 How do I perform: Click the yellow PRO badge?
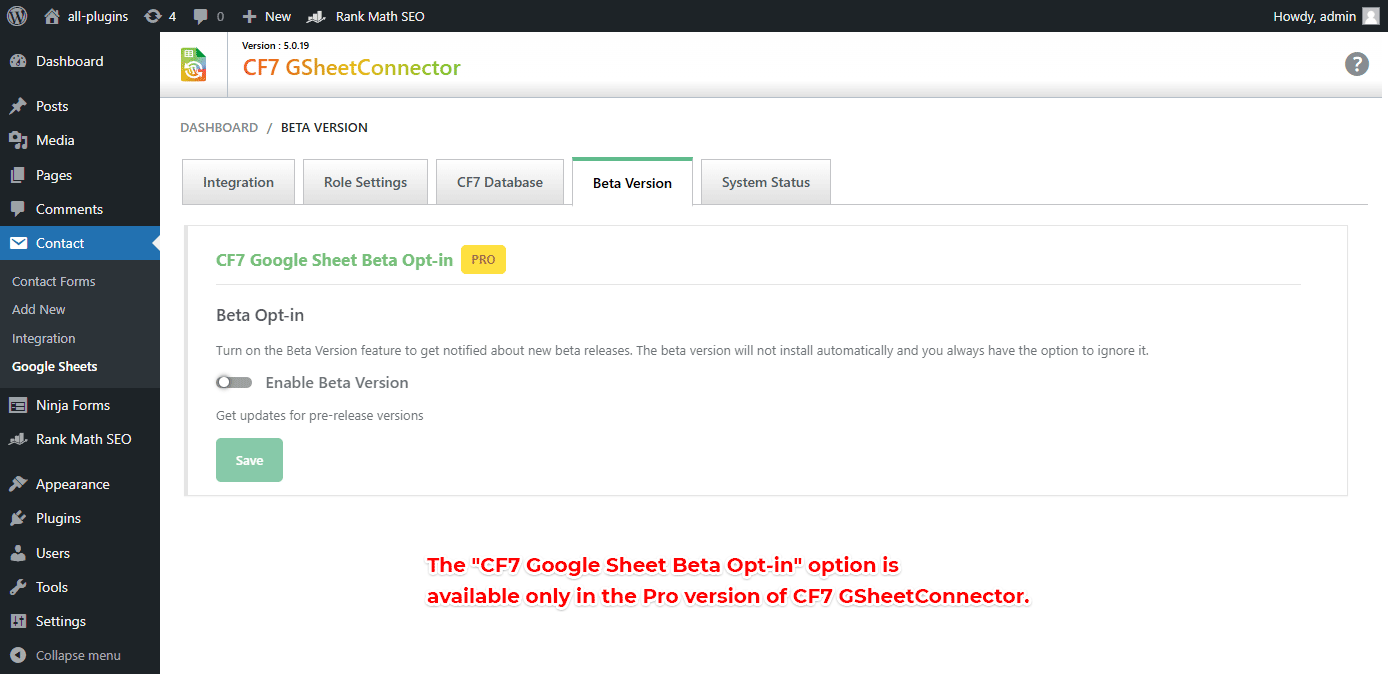point(483,259)
